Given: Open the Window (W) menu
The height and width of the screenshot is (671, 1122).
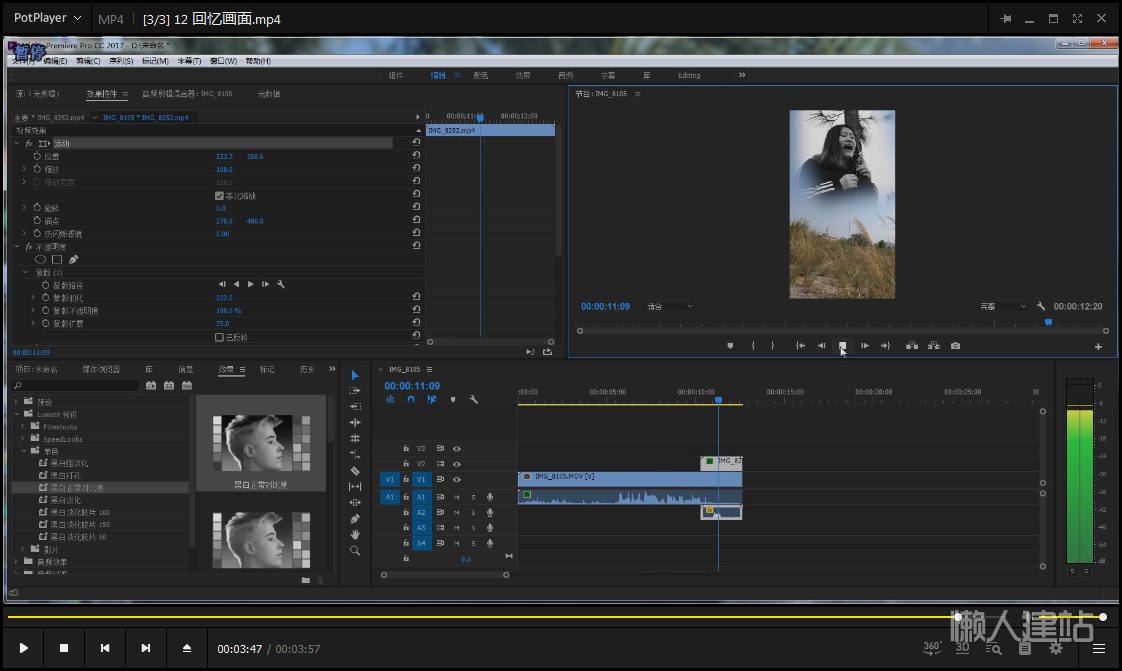Looking at the screenshot, I should pyautogui.click(x=223, y=61).
